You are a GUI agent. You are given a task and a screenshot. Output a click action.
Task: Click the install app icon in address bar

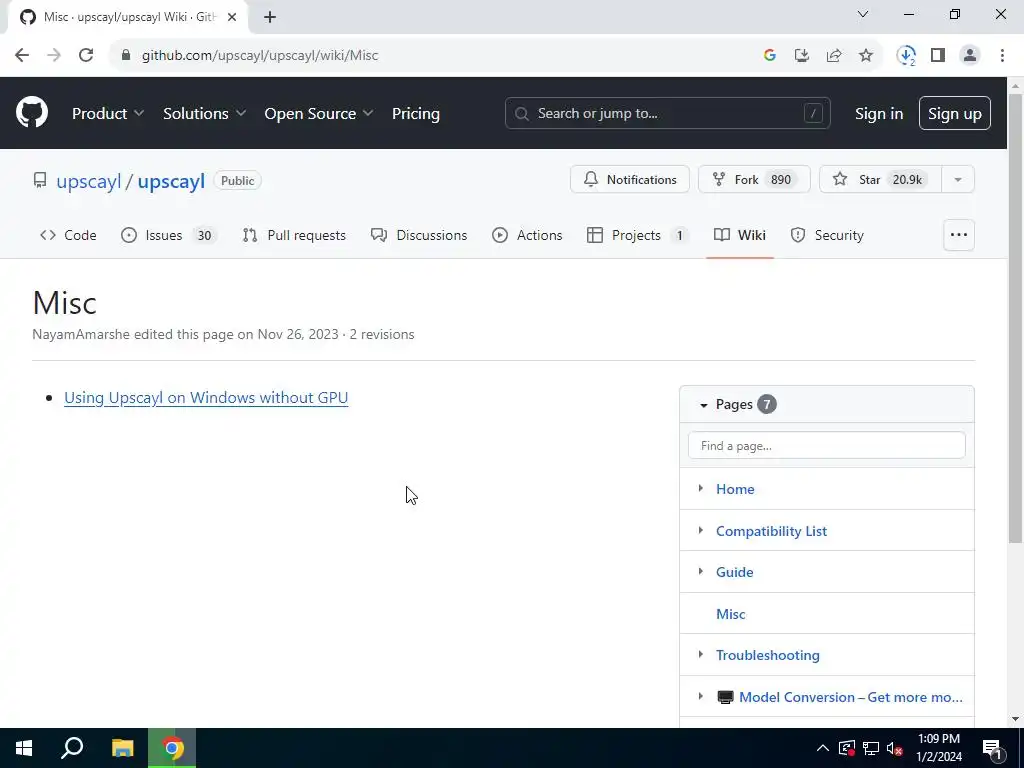[801, 56]
